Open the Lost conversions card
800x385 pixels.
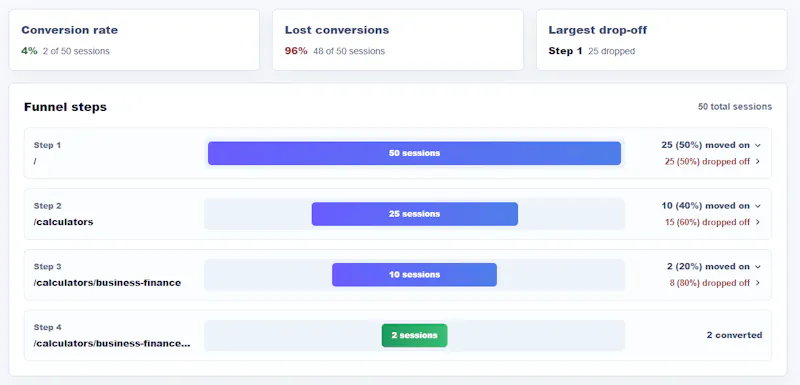397,40
